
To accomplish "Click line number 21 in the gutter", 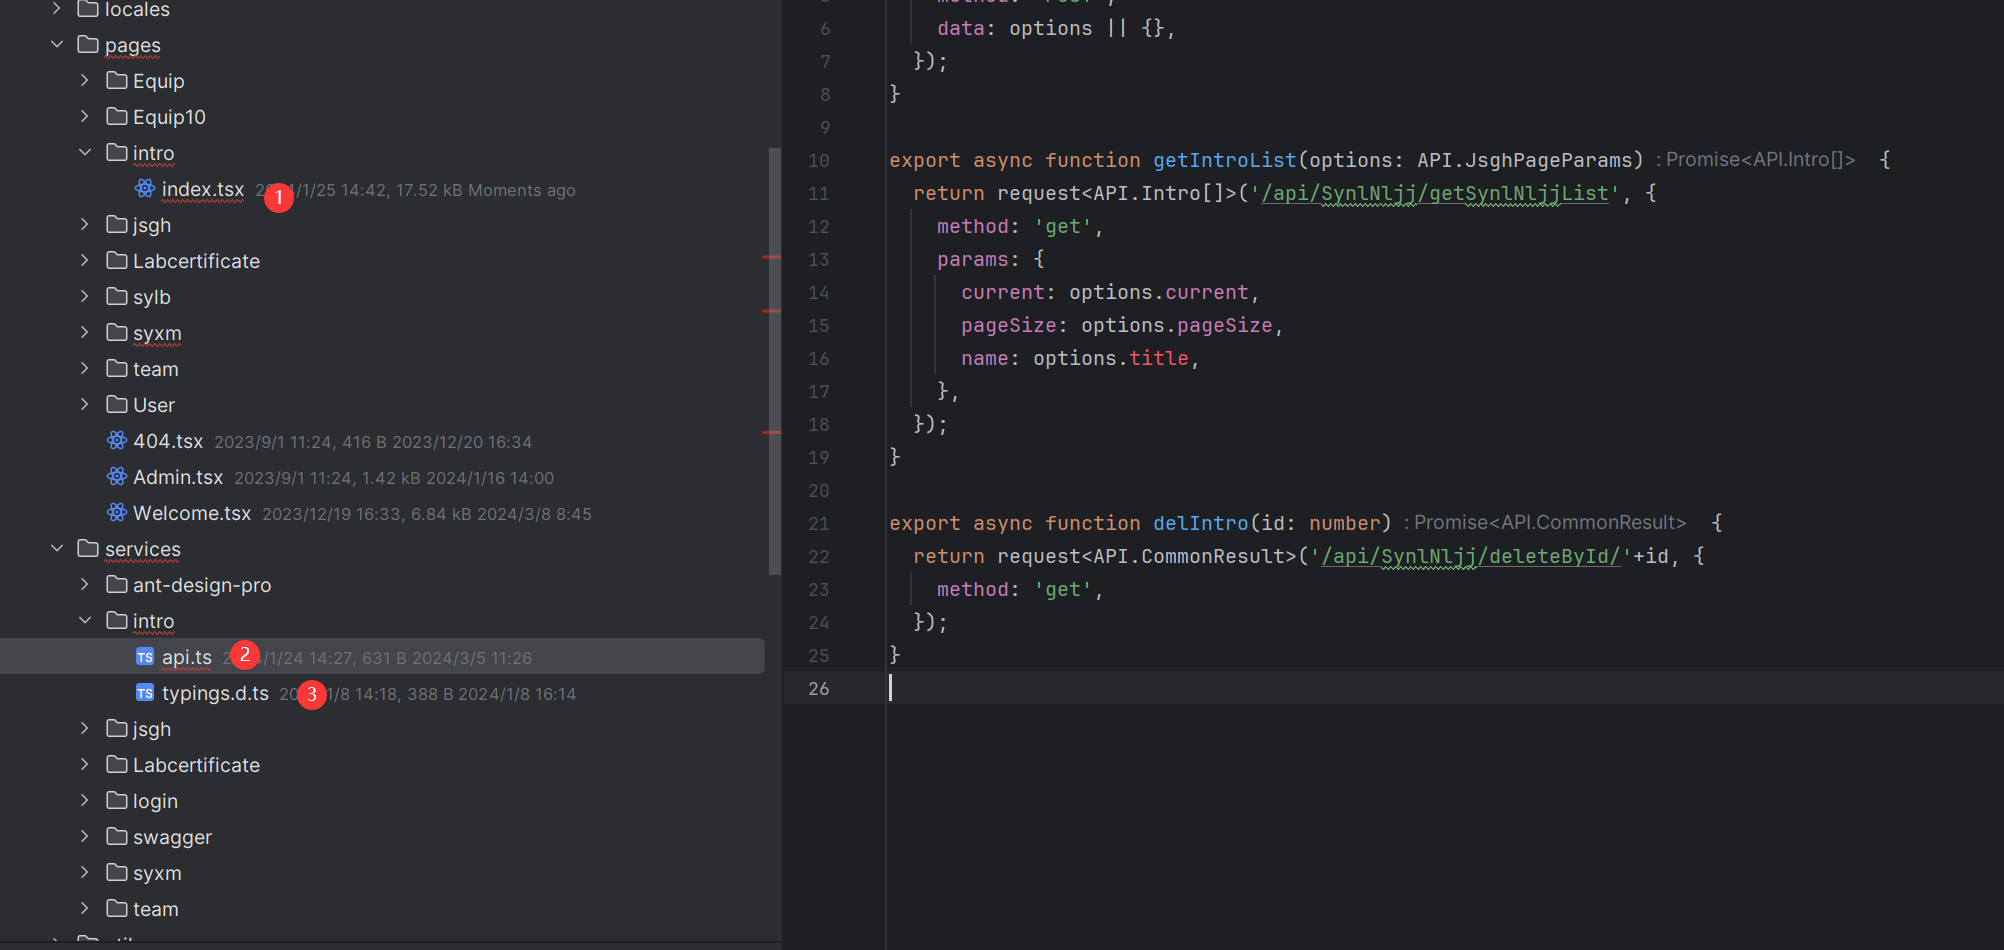I will [x=819, y=524].
